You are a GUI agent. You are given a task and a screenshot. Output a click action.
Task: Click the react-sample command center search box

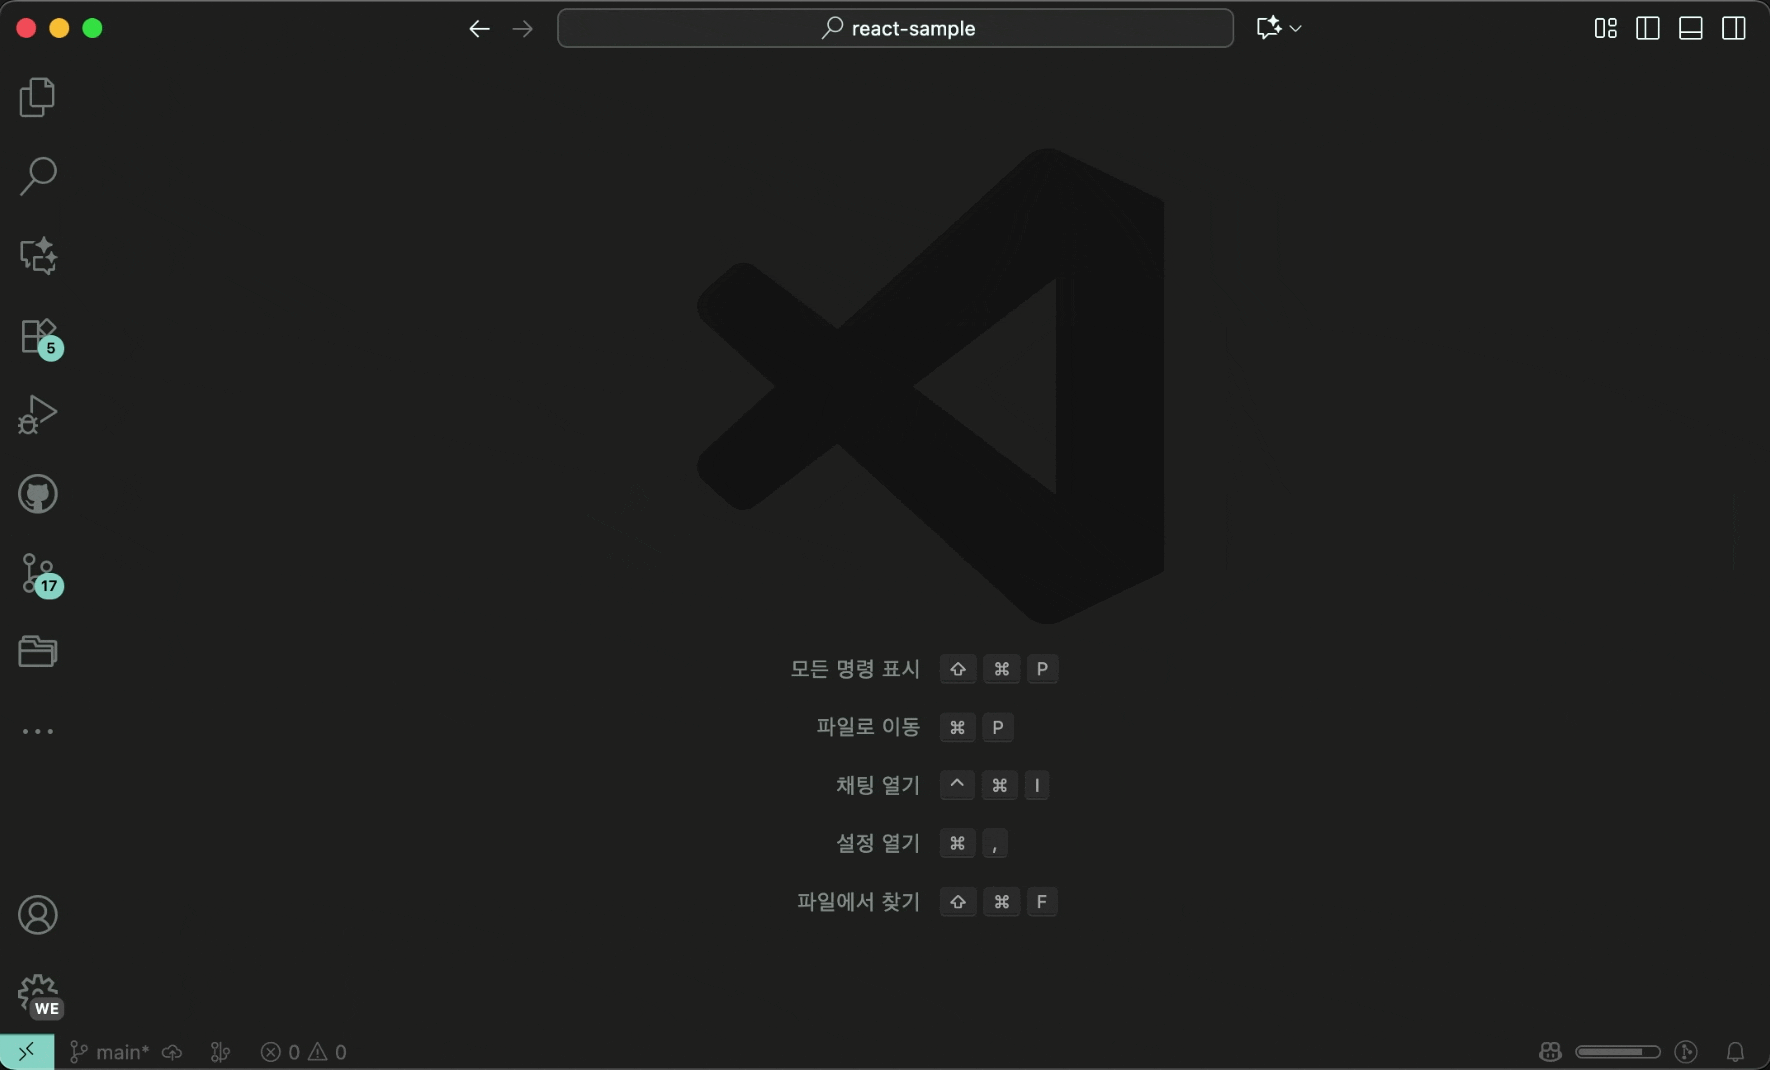pyautogui.click(x=895, y=28)
